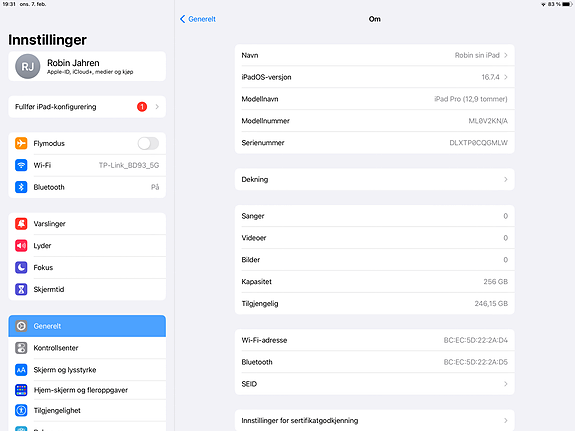Screen dimensions: 575x431
Task: Open Fullfør iPad-konfigurering
Action: tap(87, 107)
